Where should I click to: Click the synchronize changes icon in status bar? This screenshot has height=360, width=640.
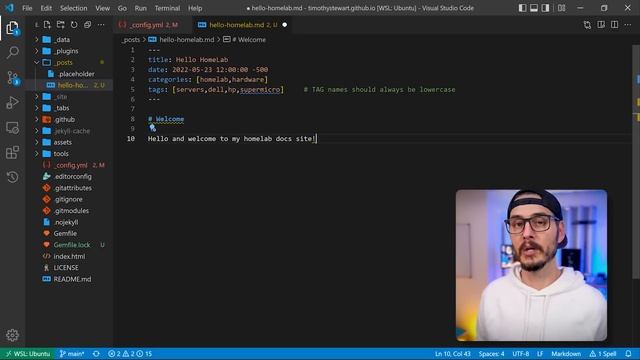(x=96, y=354)
